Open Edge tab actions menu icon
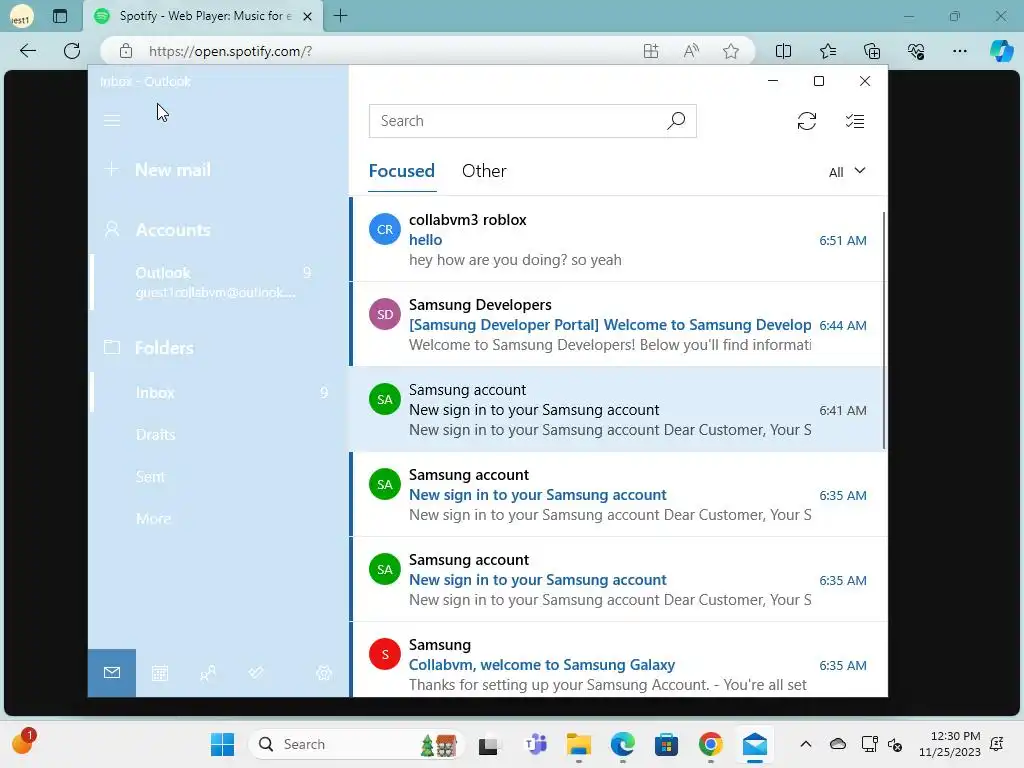The height and width of the screenshot is (768, 1024). [x=60, y=16]
